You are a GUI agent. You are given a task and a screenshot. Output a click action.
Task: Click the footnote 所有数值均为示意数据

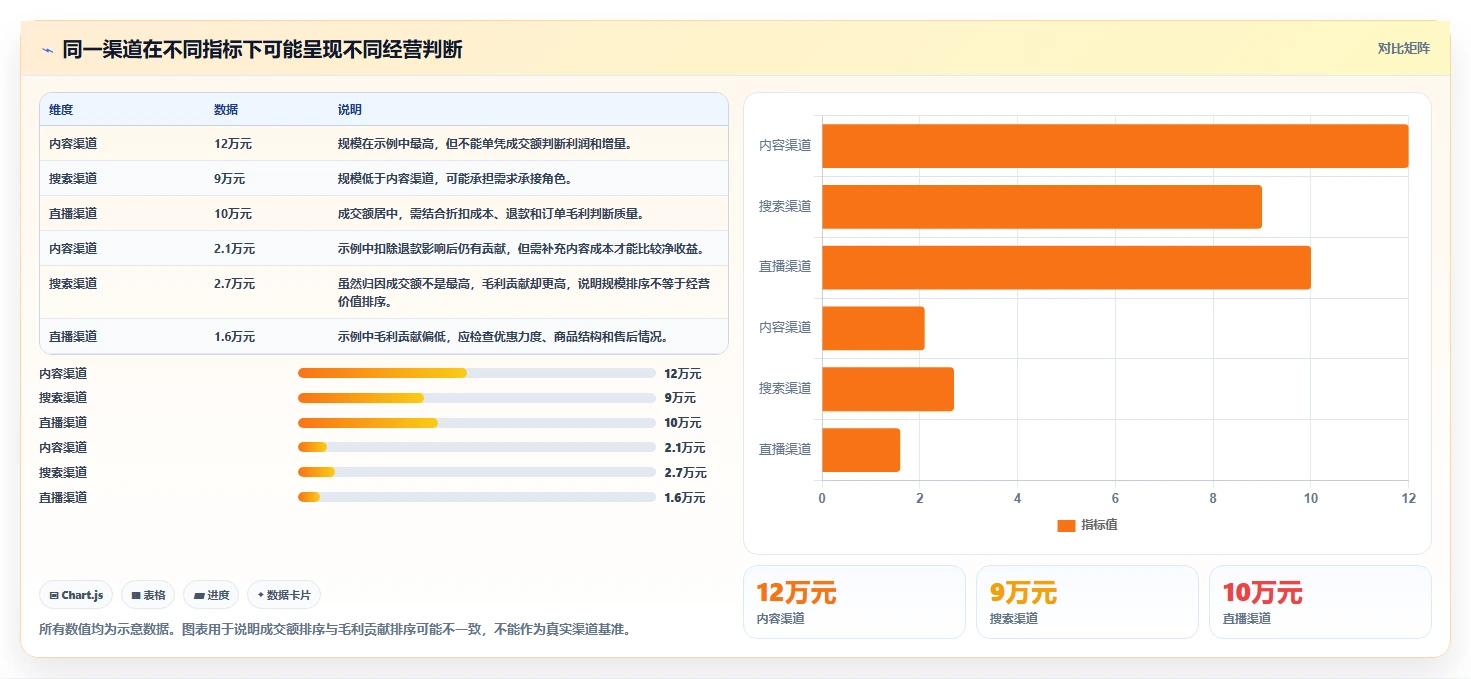pos(334,630)
